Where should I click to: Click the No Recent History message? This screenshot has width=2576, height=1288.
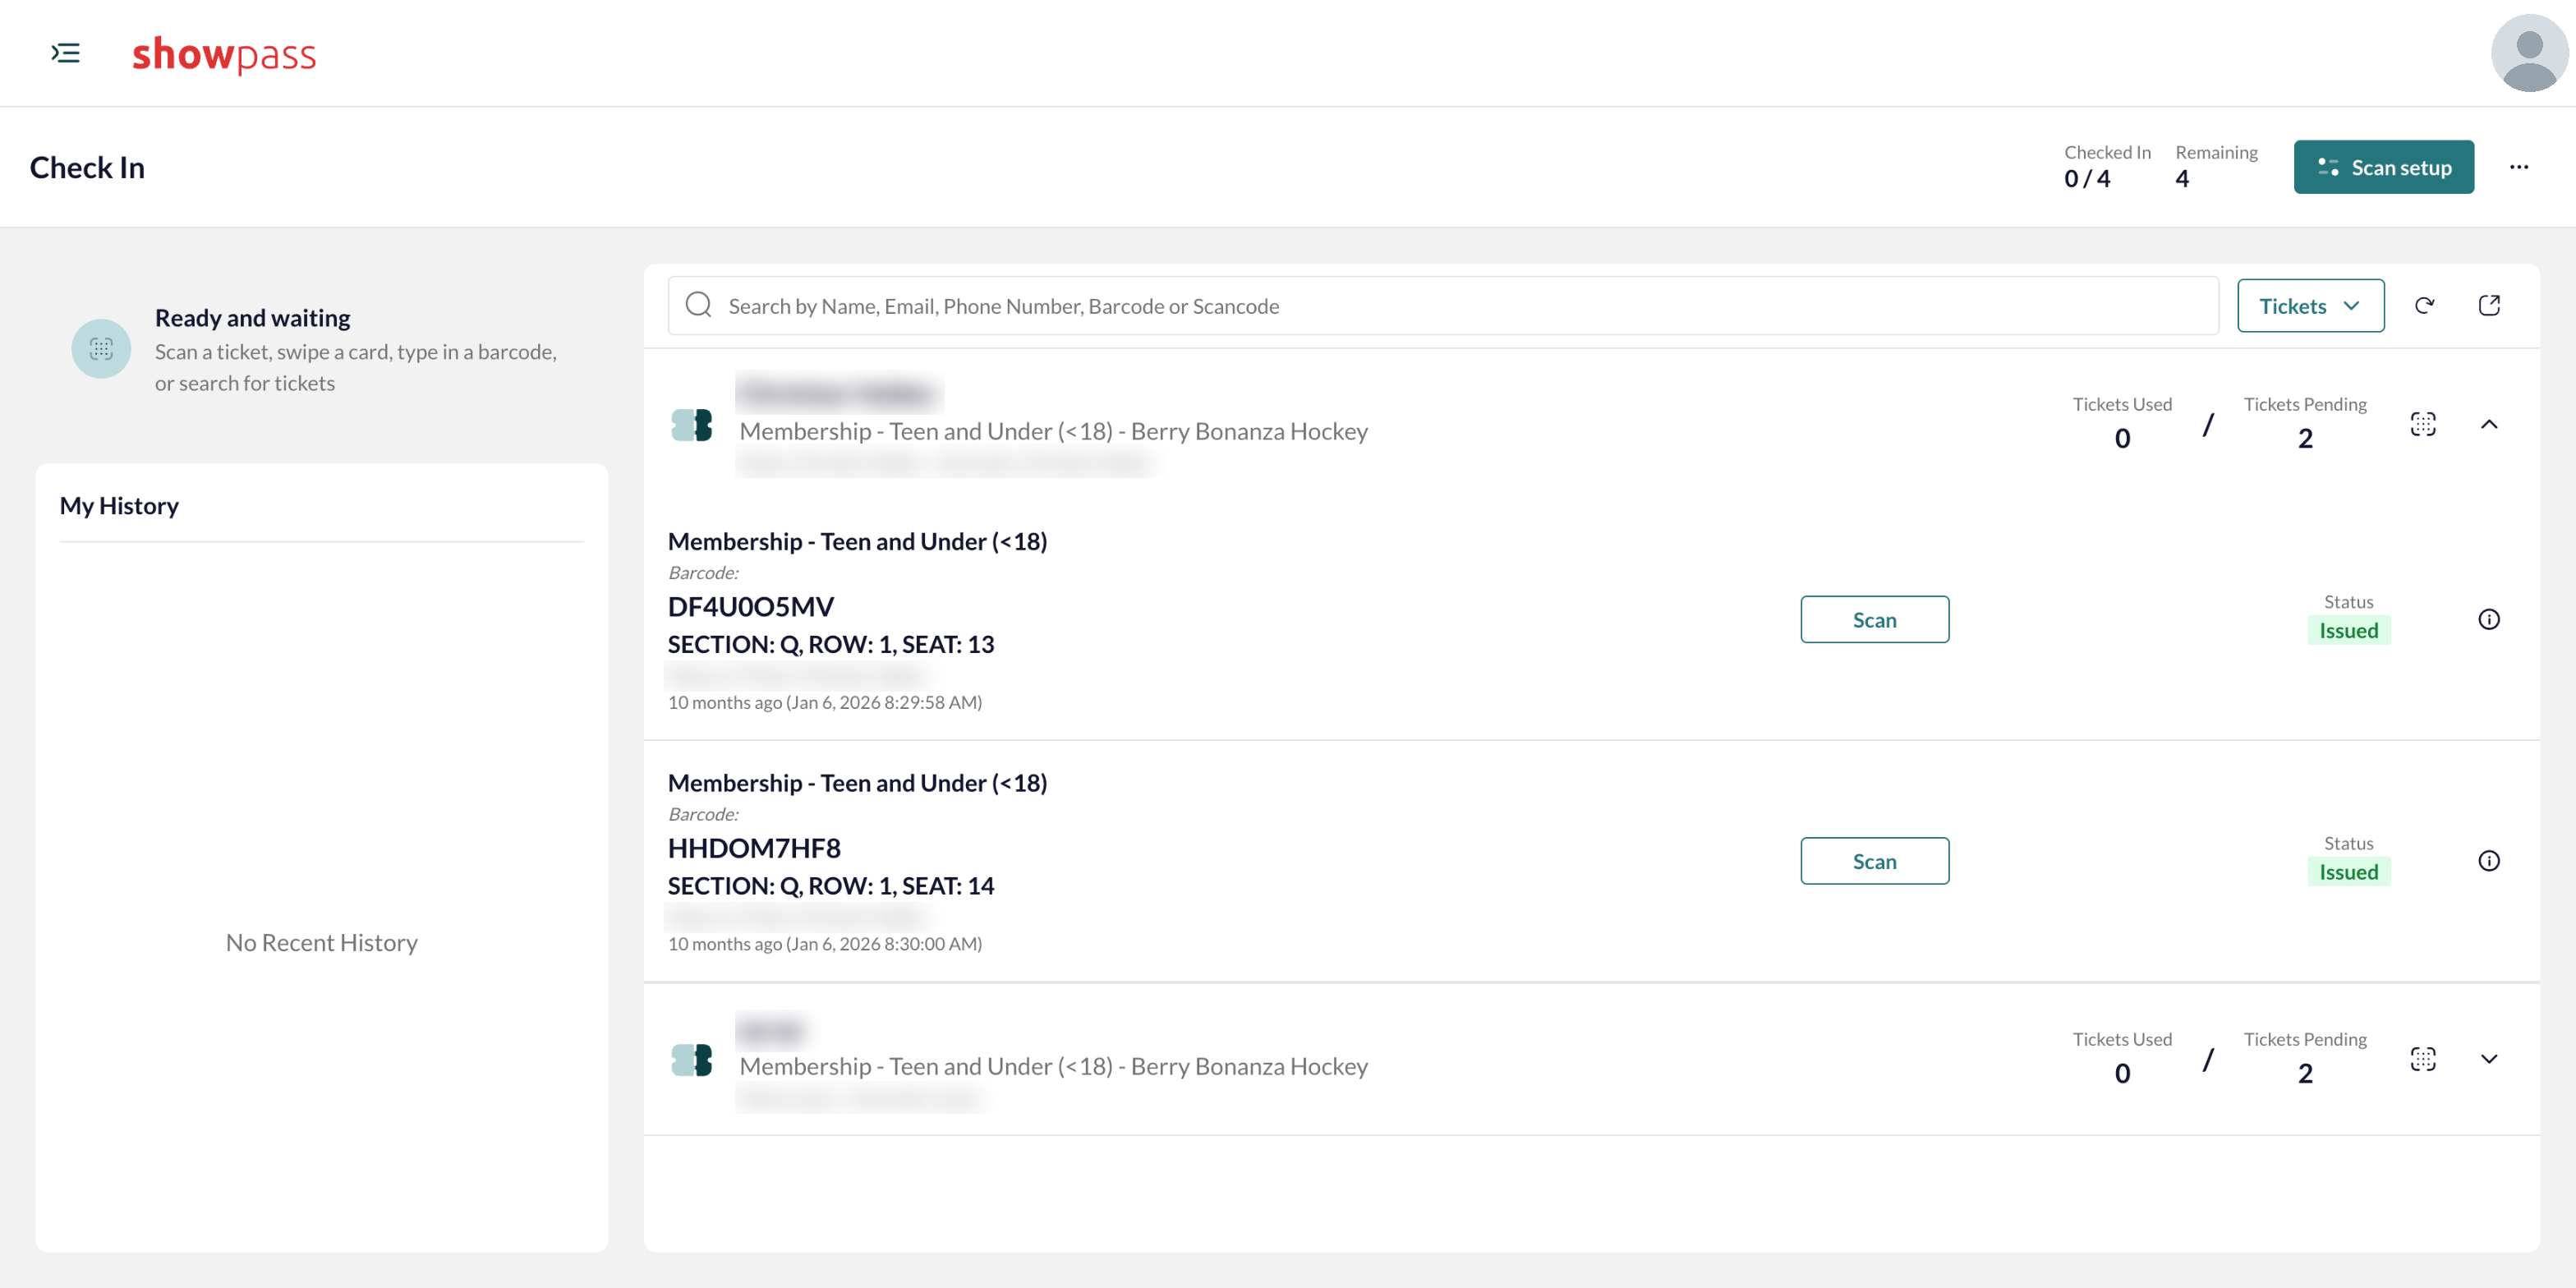[322, 943]
